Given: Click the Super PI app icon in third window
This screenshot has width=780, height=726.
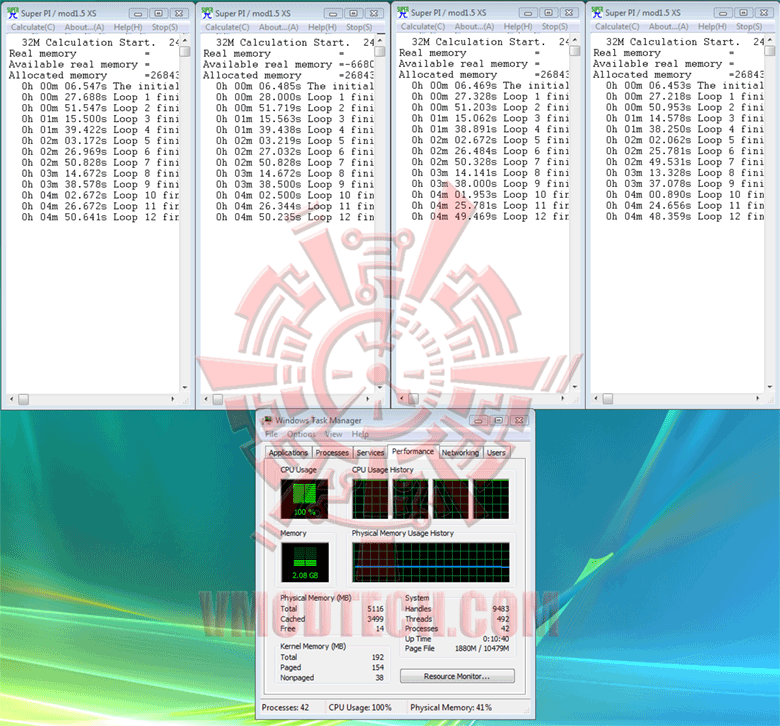Looking at the screenshot, I should point(403,13).
